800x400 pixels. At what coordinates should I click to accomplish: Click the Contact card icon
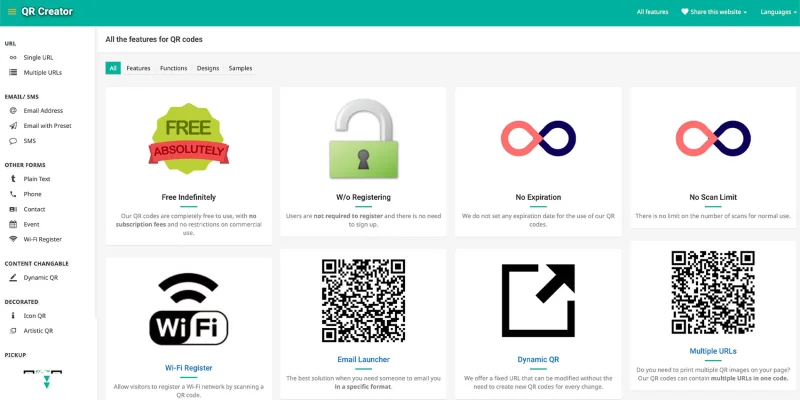point(13,209)
